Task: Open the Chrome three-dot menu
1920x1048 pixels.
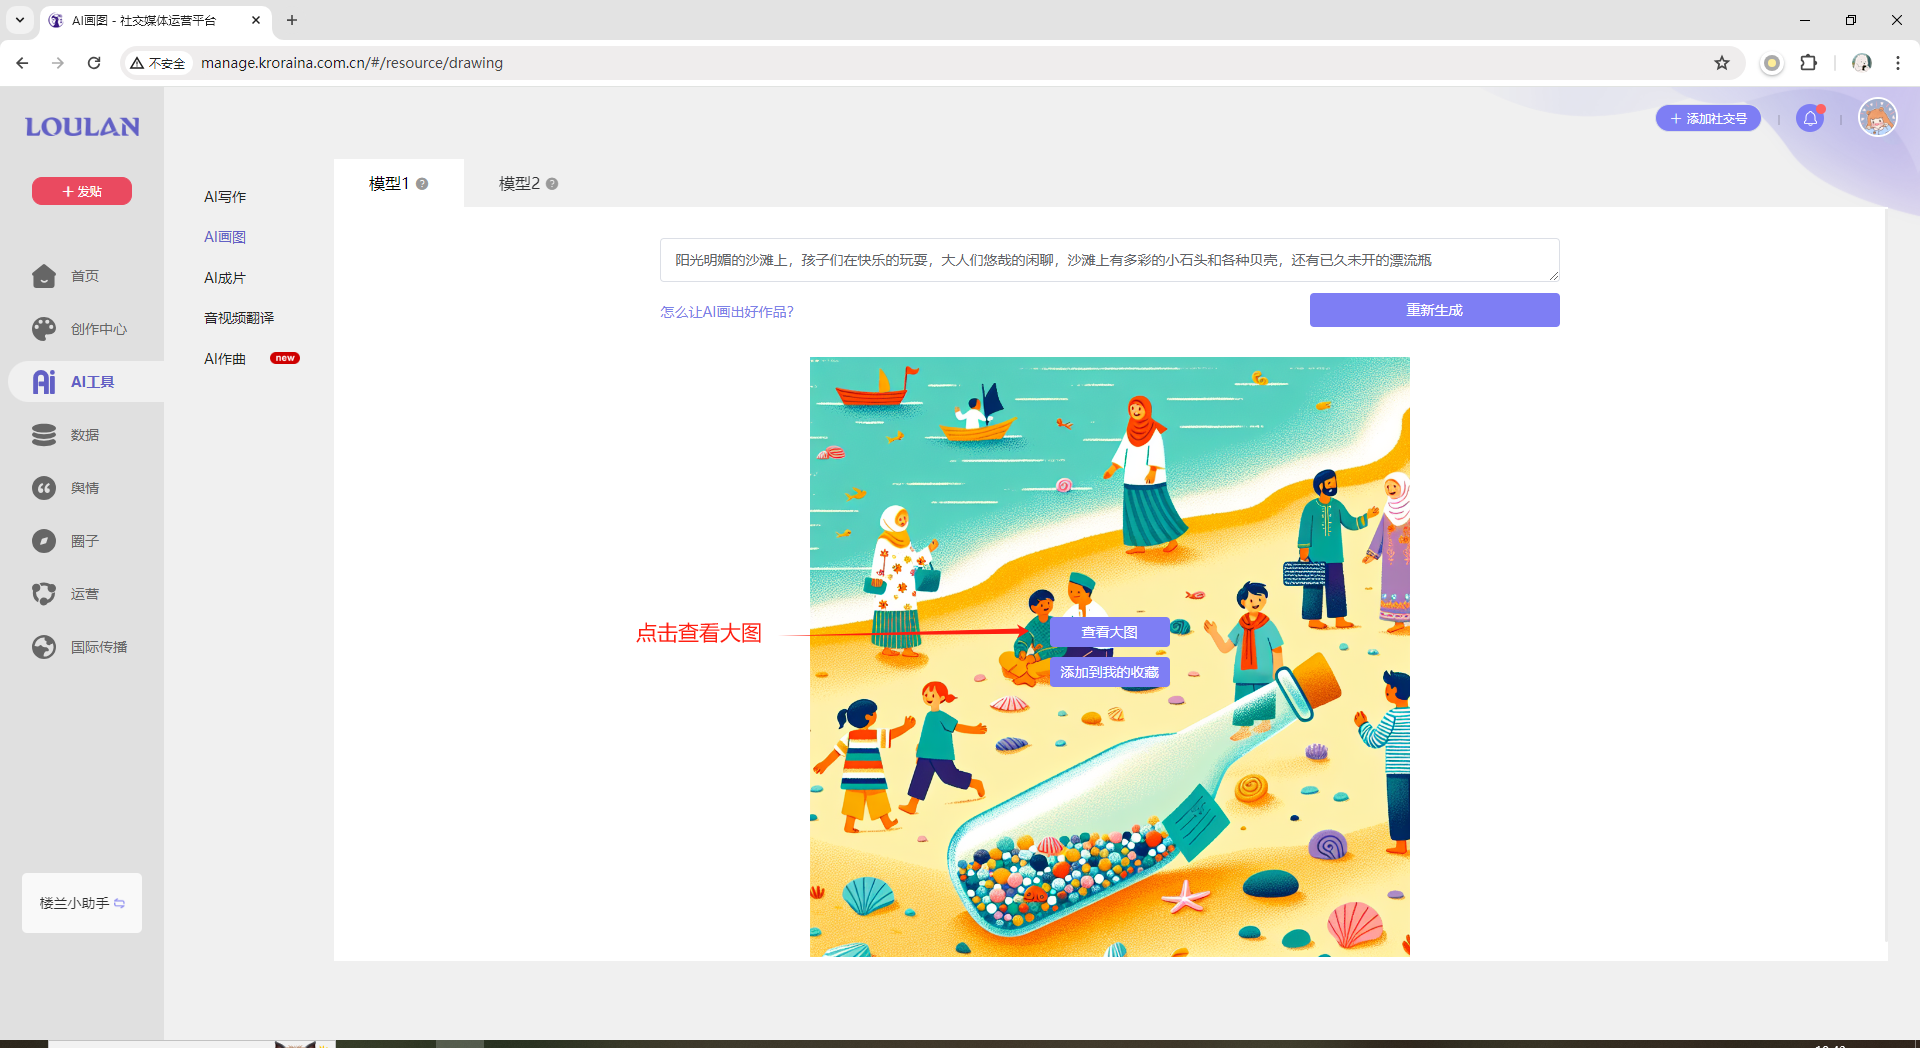Action: click(1898, 63)
